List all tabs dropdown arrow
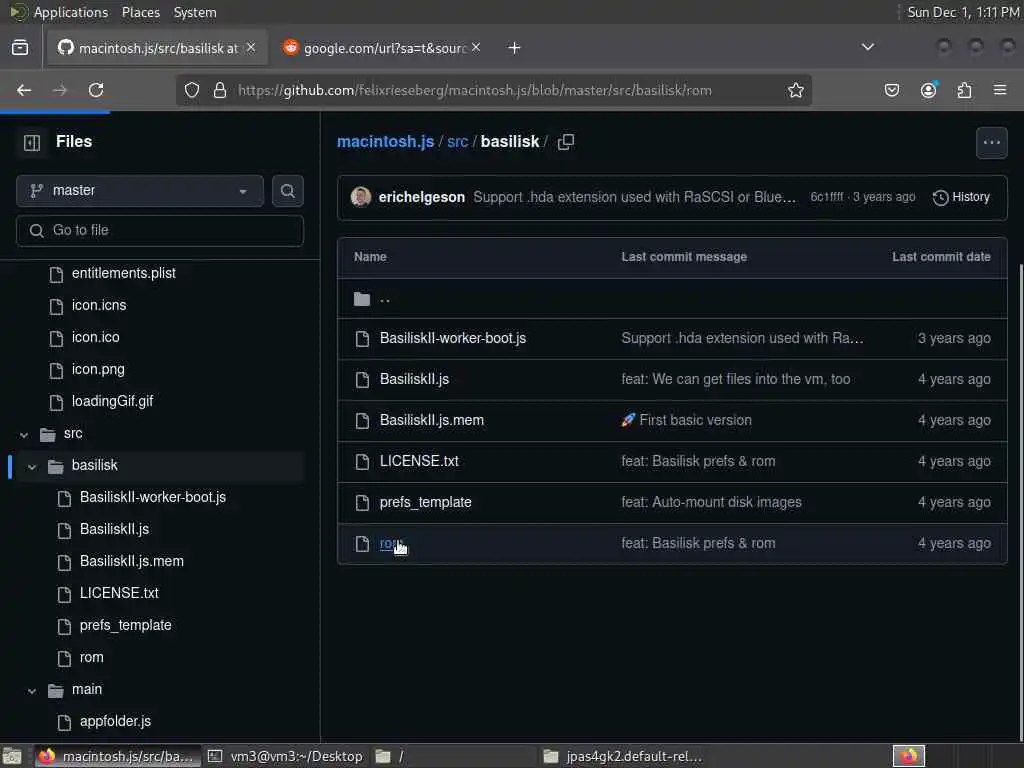The width and height of the screenshot is (1024, 768). [868, 47]
